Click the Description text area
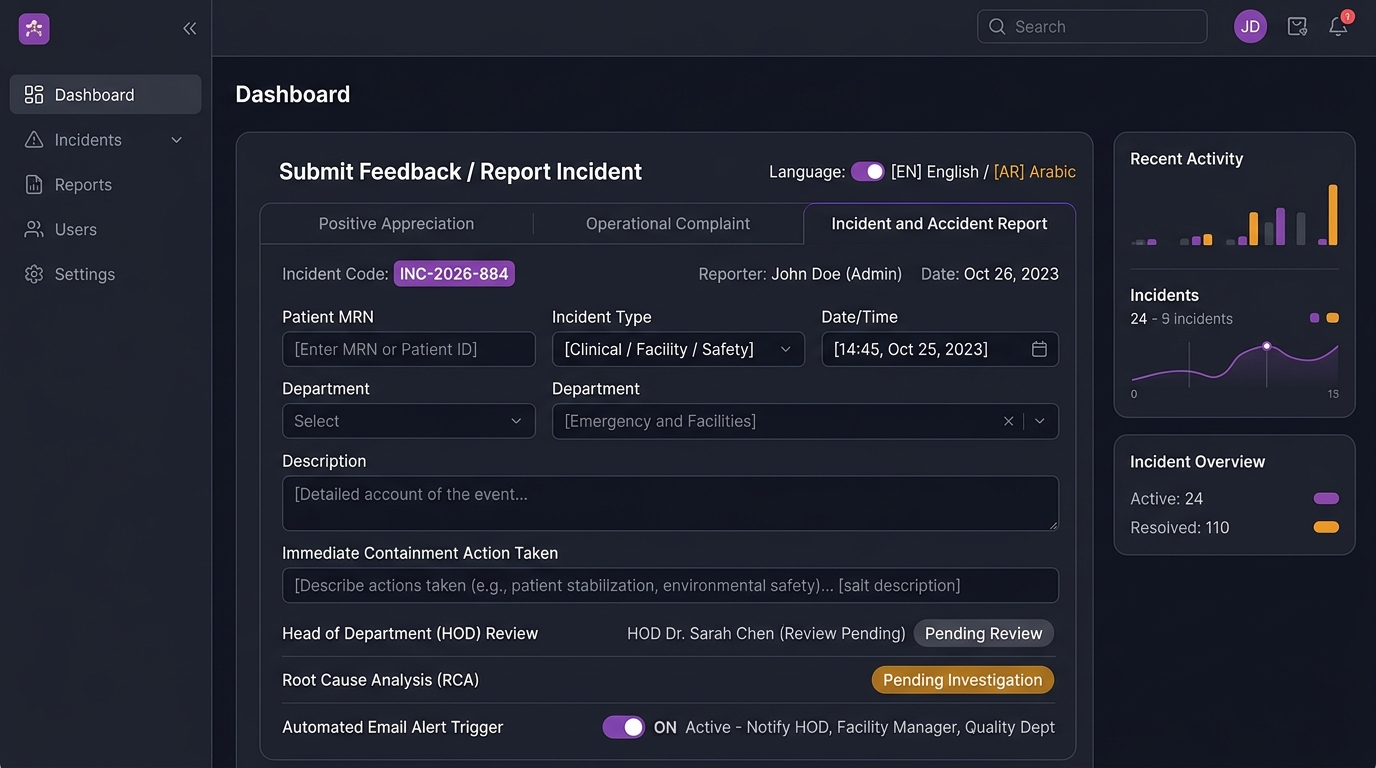Viewport: 1376px width, 768px height. point(670,503)
